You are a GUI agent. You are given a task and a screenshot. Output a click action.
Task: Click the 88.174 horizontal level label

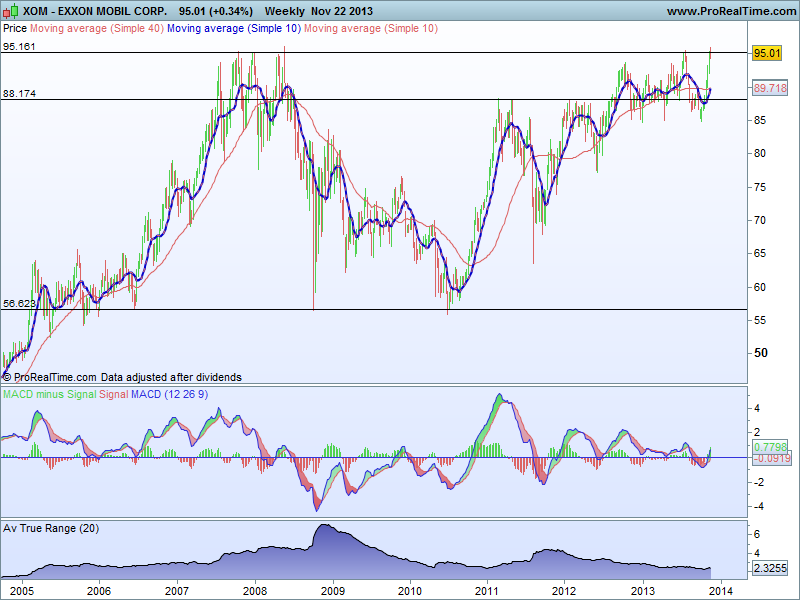coord(19,93)
